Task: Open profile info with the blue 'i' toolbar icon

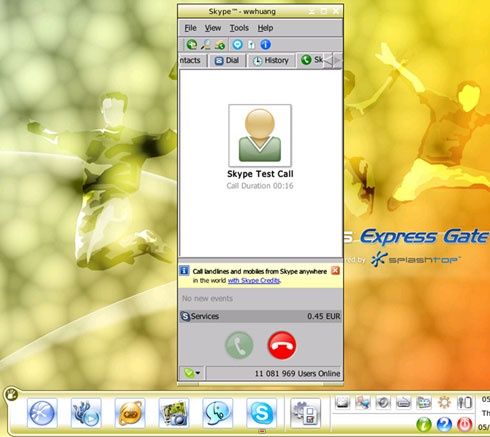Action: point(265,45)
